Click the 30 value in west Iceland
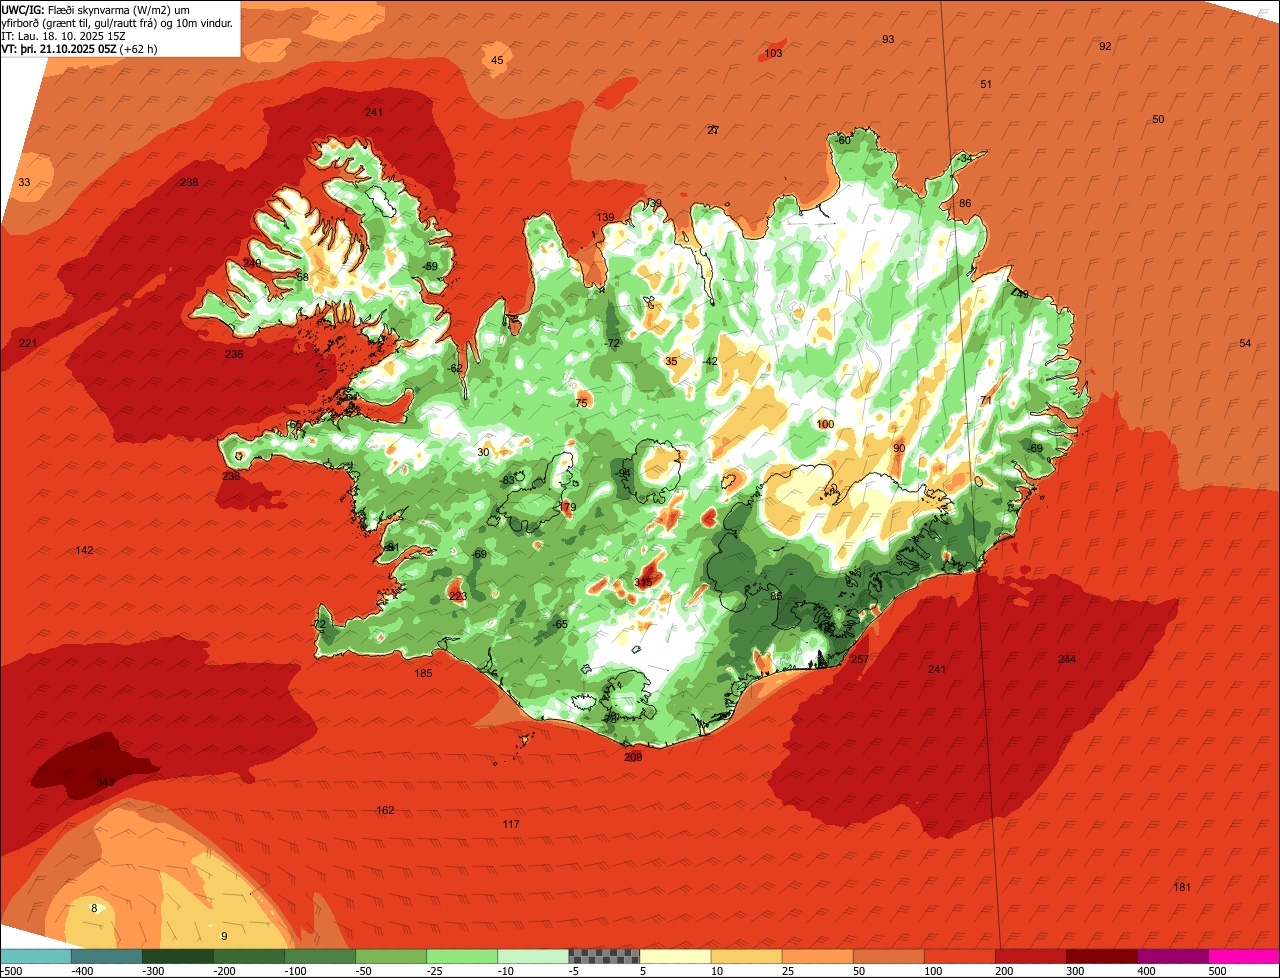The width and height of the screenshot is (1280, 978). 483,452
